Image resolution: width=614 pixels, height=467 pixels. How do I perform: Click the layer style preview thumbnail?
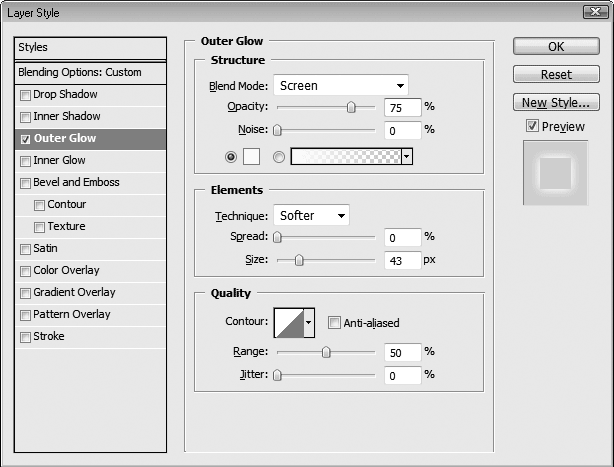pos(555,173)
